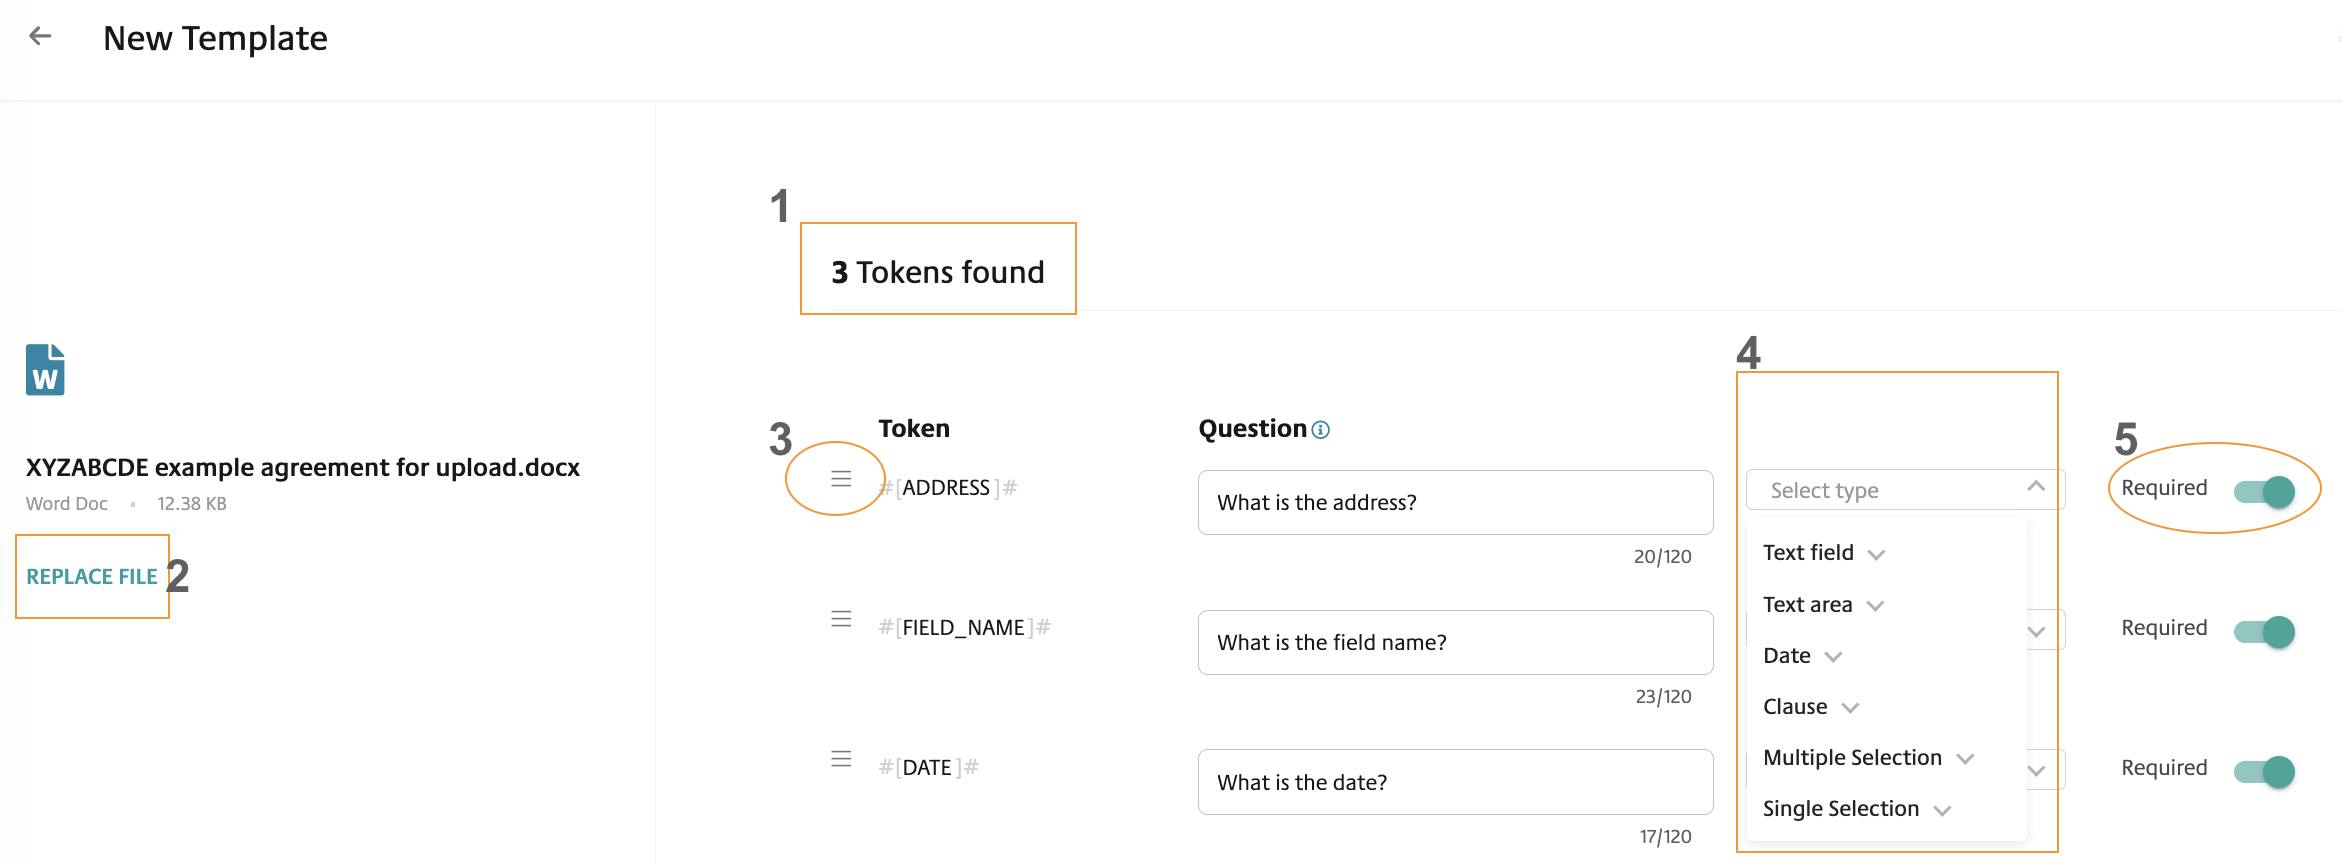Toggle Required for the FIELD_NAME token
Viewport: 2342px width, 864px height.
[2265, 631]
